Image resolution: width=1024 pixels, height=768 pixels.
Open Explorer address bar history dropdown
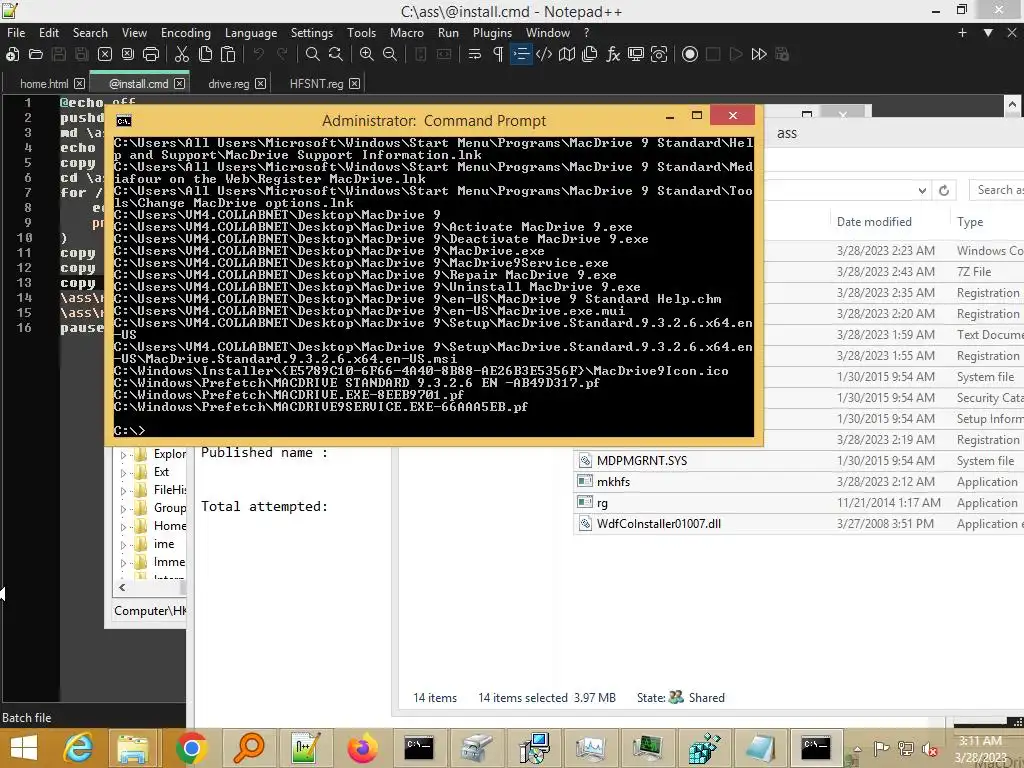coord(922,191)
